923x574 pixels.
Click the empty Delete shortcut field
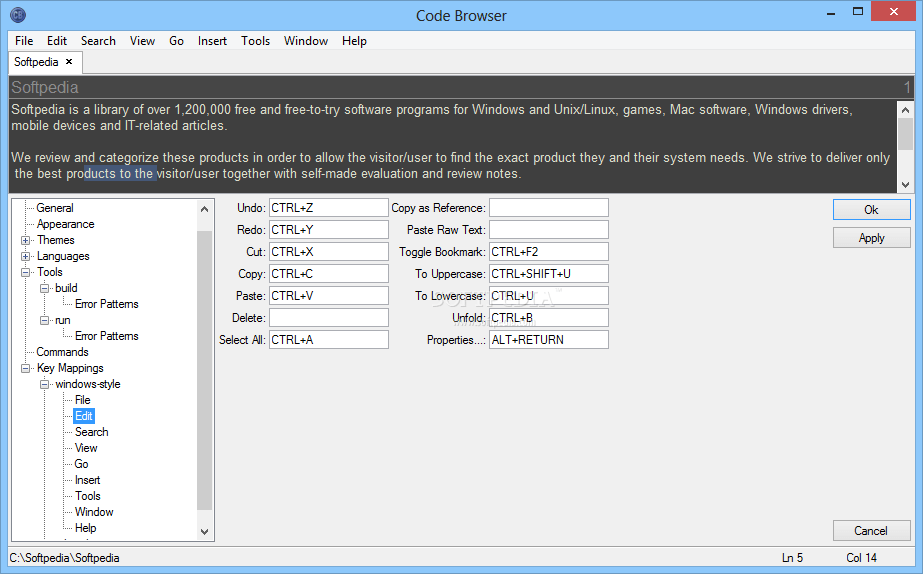coord(328,318)
